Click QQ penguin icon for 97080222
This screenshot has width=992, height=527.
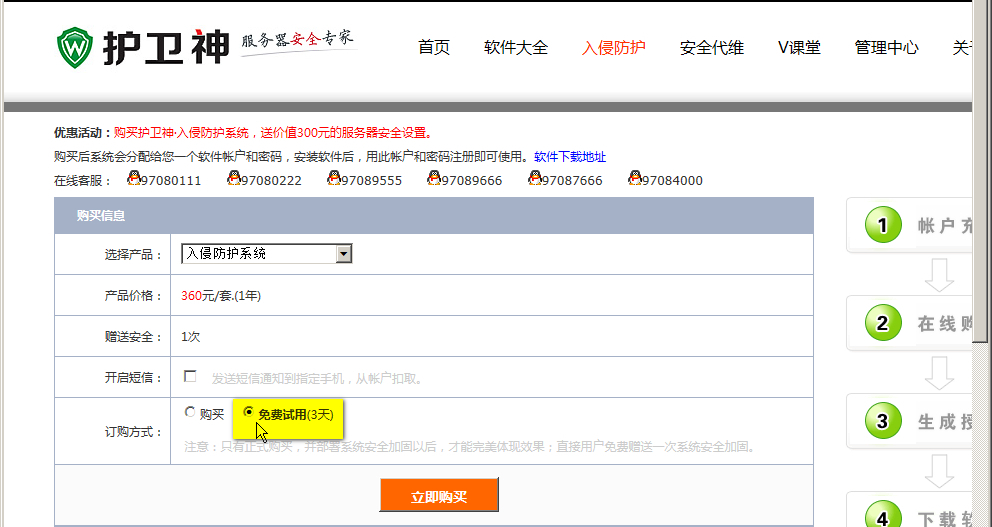tap(234, 179)
